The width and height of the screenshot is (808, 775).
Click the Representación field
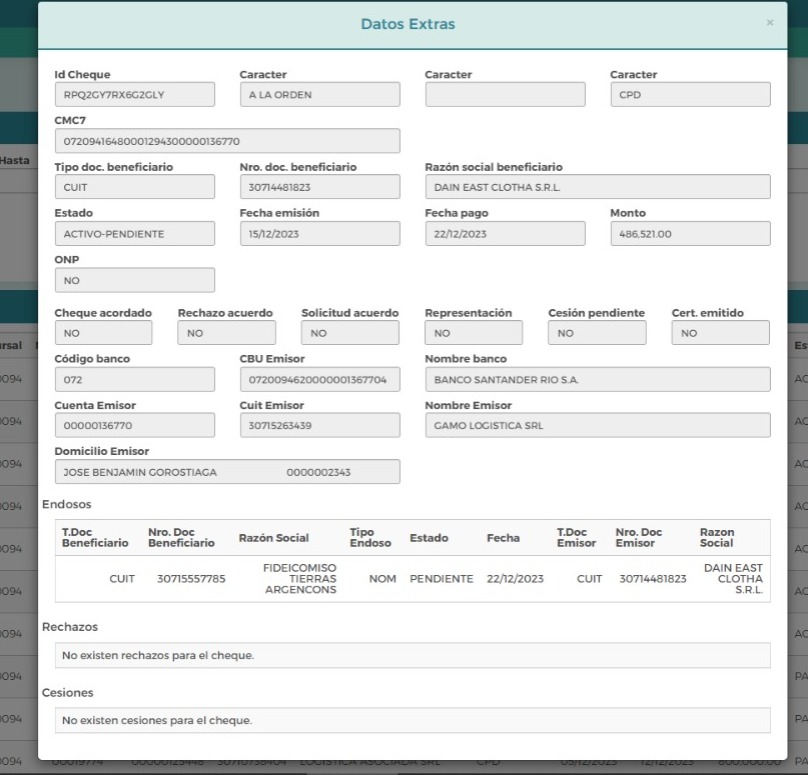click(474, 332)
